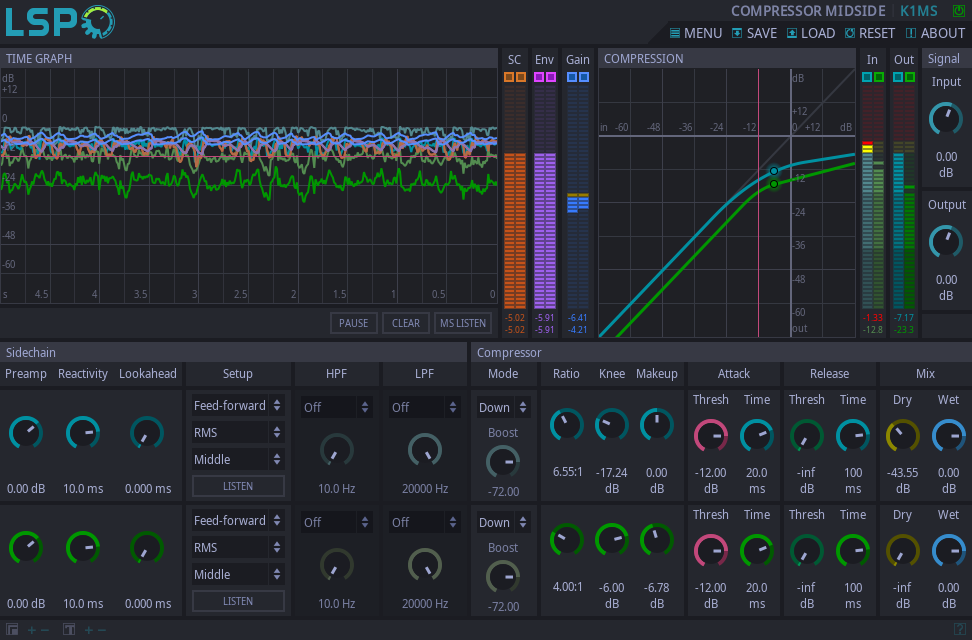972x640 pixels.
Task: Click the Signal Output knob
Action: click(x=946, y=242)
